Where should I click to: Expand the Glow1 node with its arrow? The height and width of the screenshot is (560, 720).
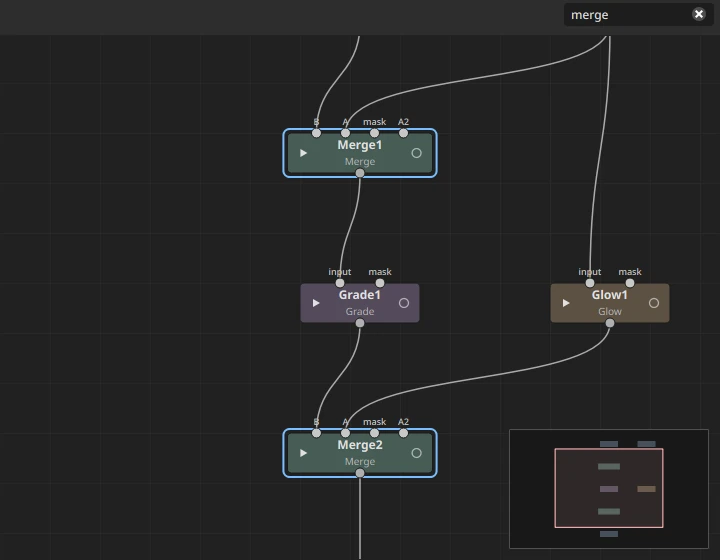(566, 303)
